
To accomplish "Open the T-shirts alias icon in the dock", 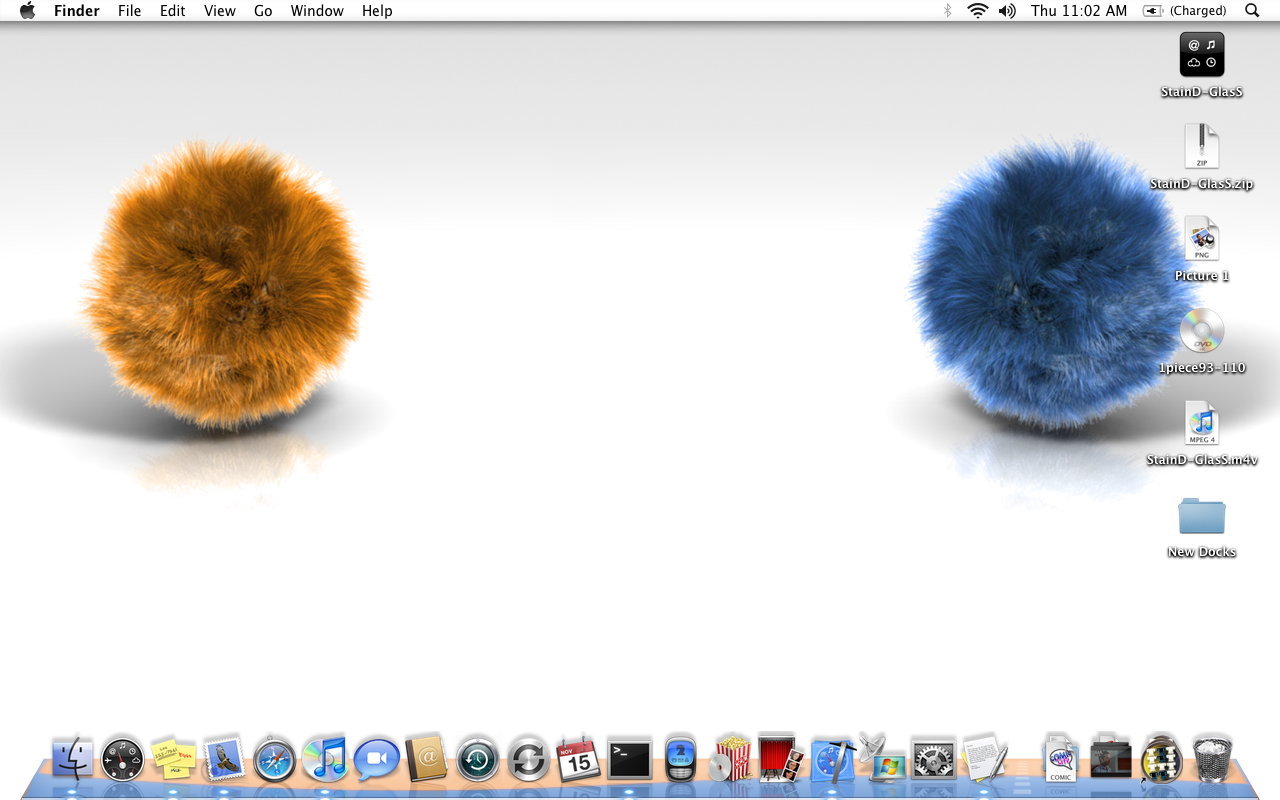I will [1162, 758].
